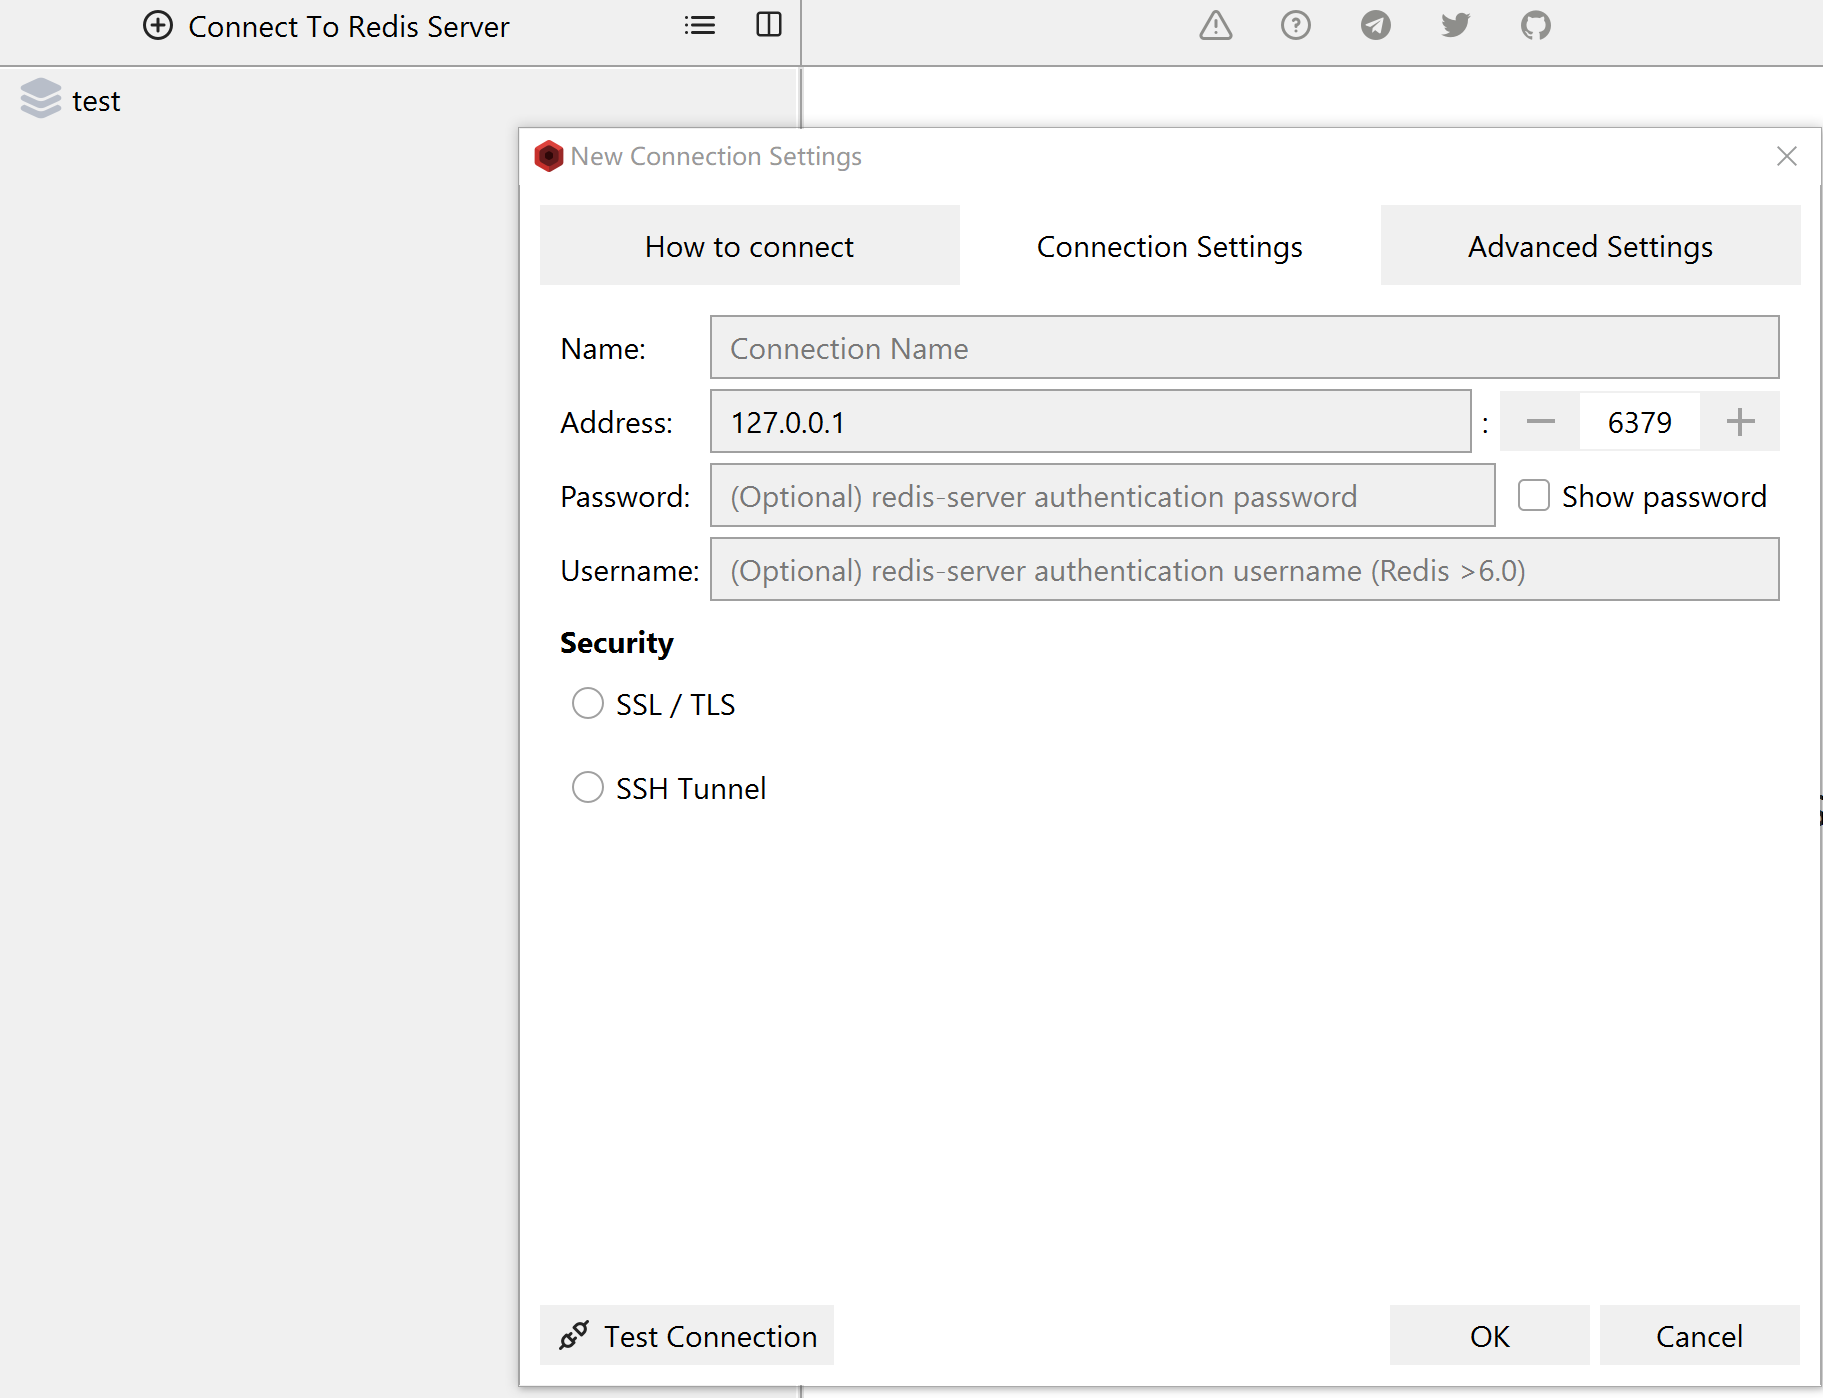Viewport: 1823px width, 1398px height.
Task: Click the Connect To Redis Server button
Action: coord(326,26)
